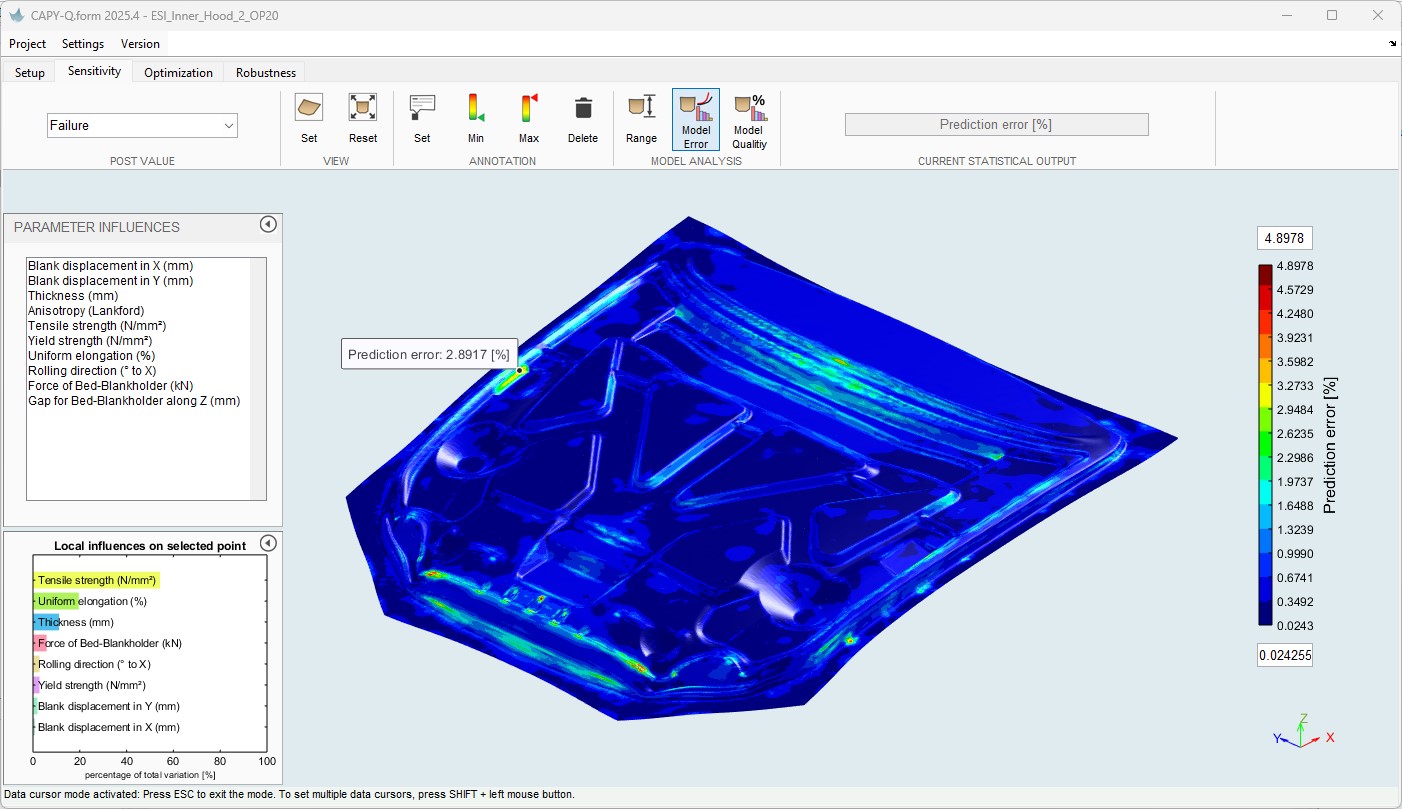Viewport: 1402px width, 809px height.
Task: Select Rolling direction (° to X) in influences list
Action: pyautogui.click(x=92, y=371)
